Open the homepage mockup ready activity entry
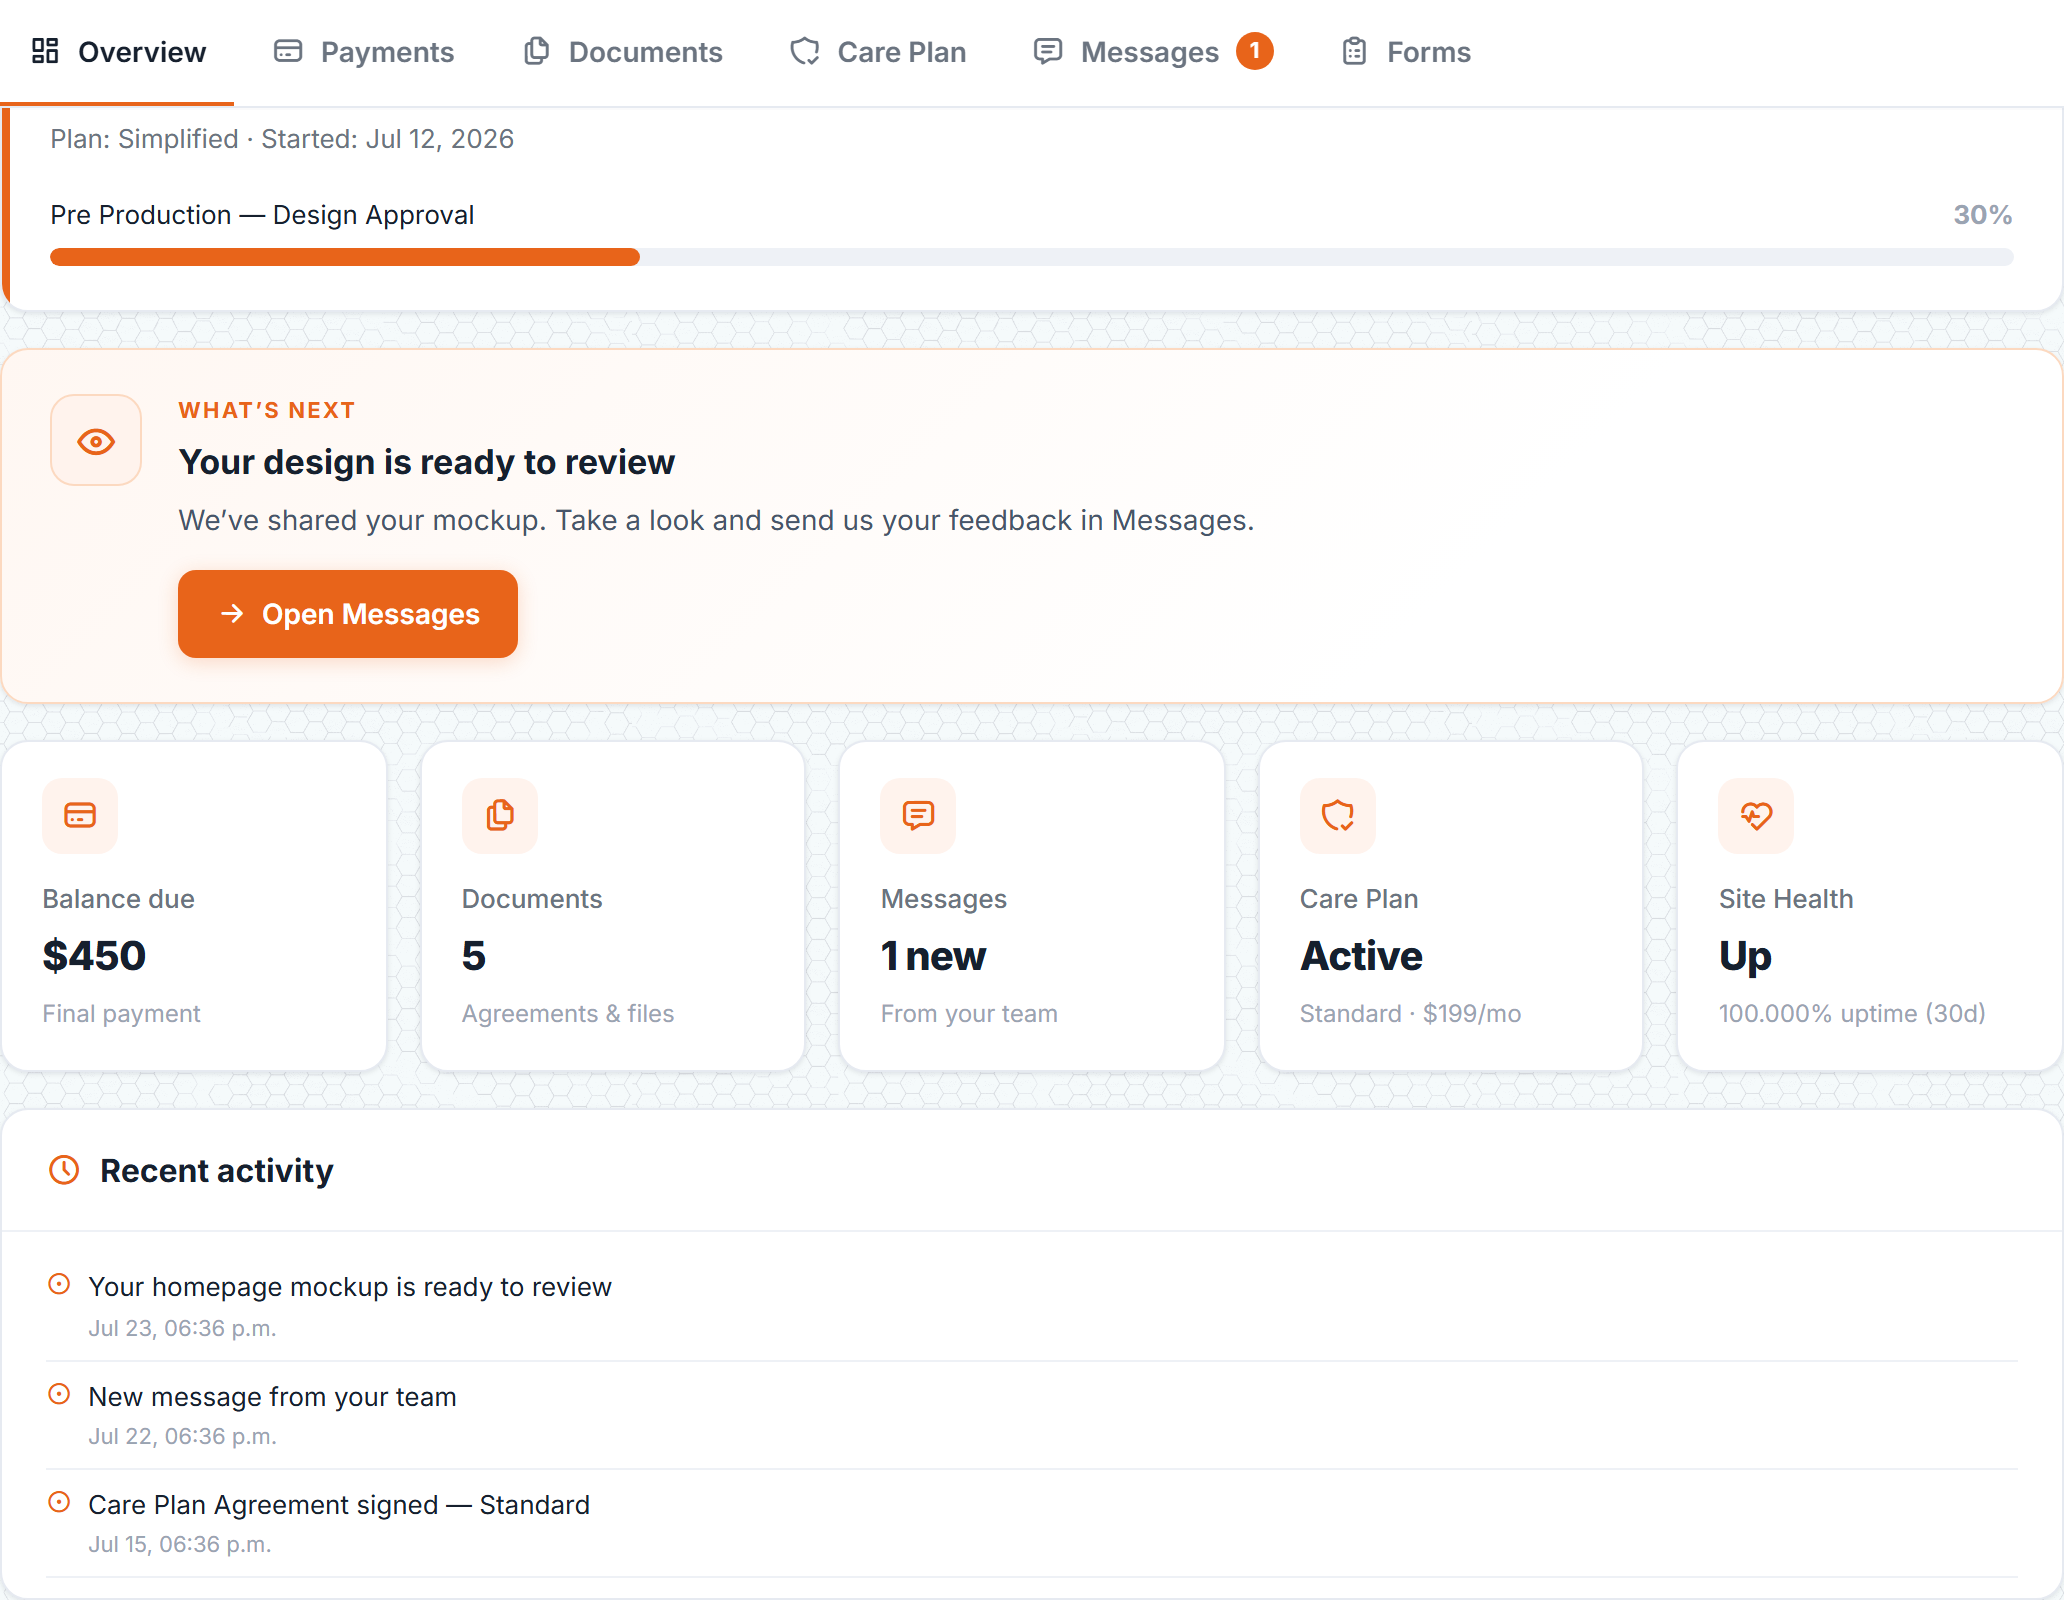Screen dimensions: 2064x1600 coord(1031,1306)
